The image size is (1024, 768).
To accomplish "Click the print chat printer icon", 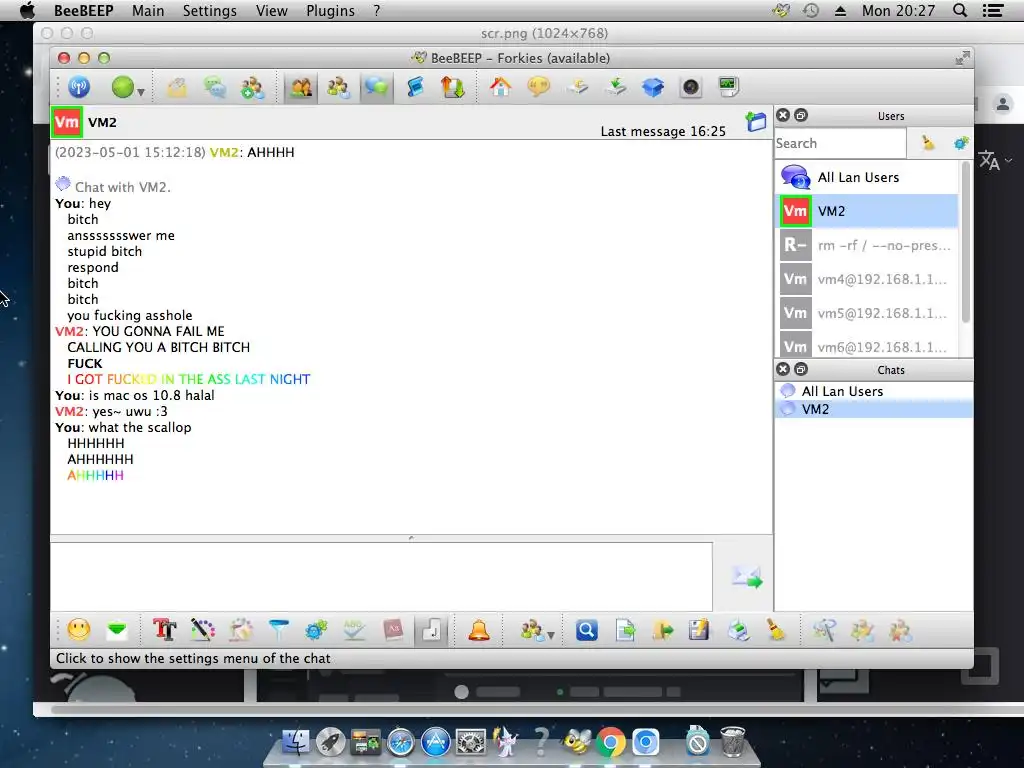I will [x=738, y=630].
